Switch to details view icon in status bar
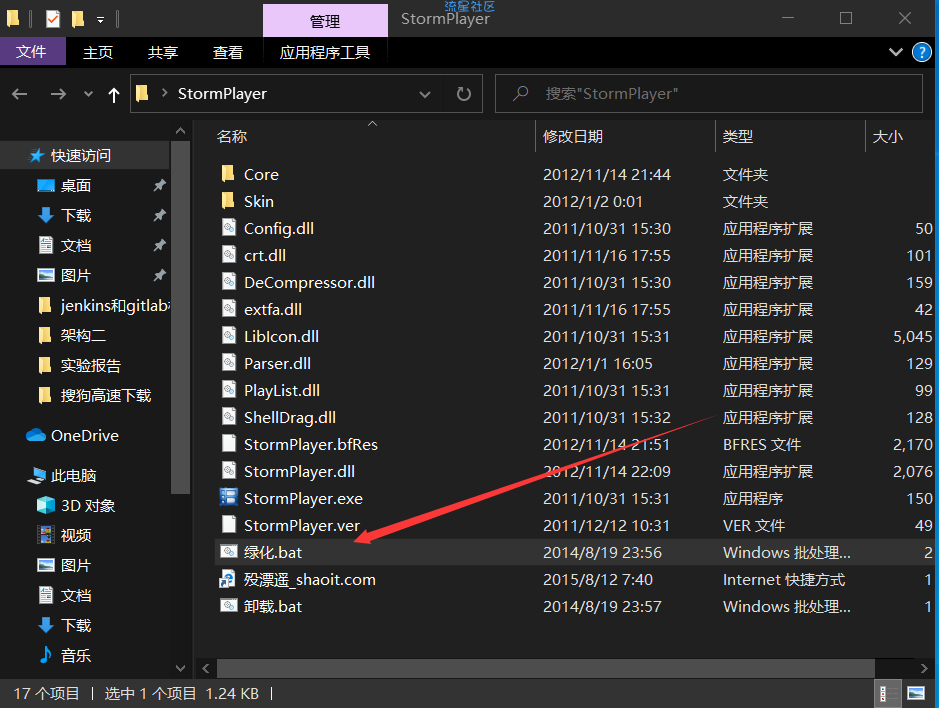The image size is (939, 708). click(887, 693)
